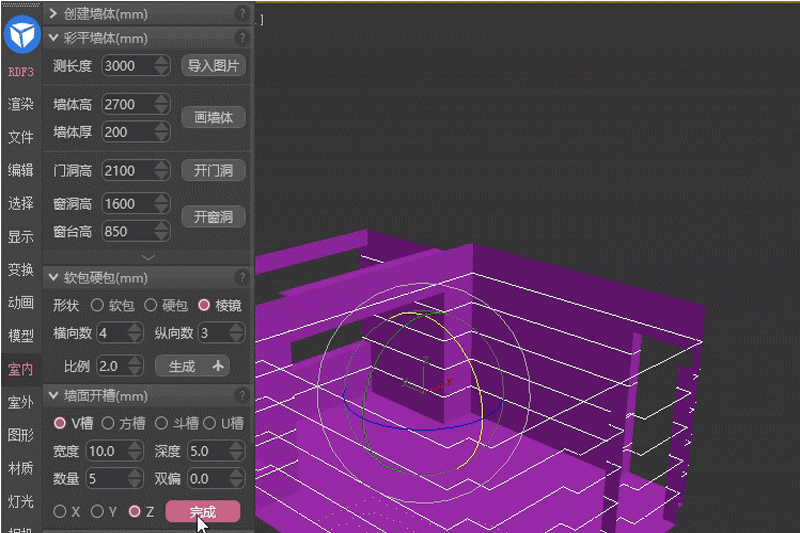Open help for 彩平墙体 section

point(241,38)
